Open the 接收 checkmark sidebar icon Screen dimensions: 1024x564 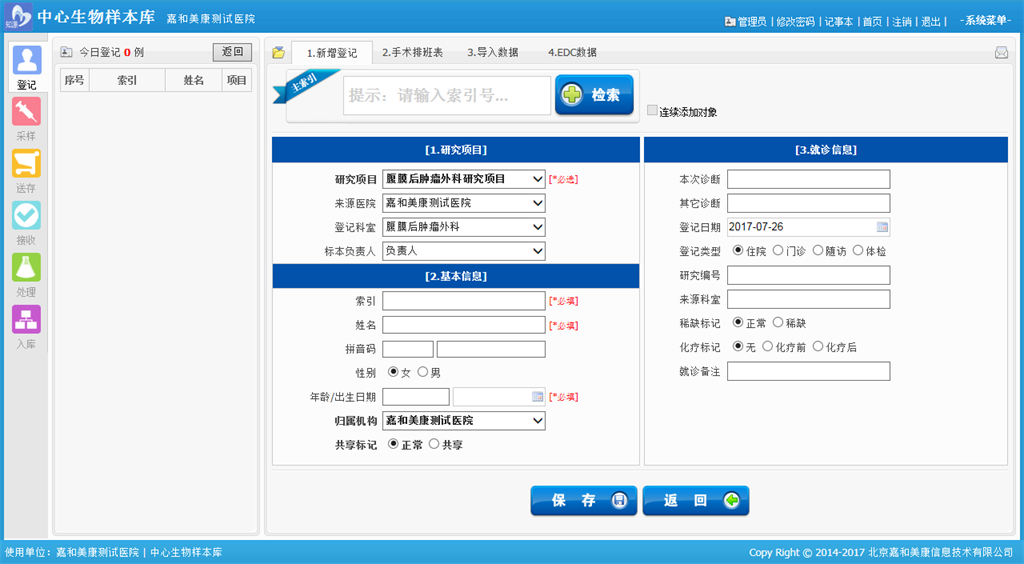pos(26,216)
